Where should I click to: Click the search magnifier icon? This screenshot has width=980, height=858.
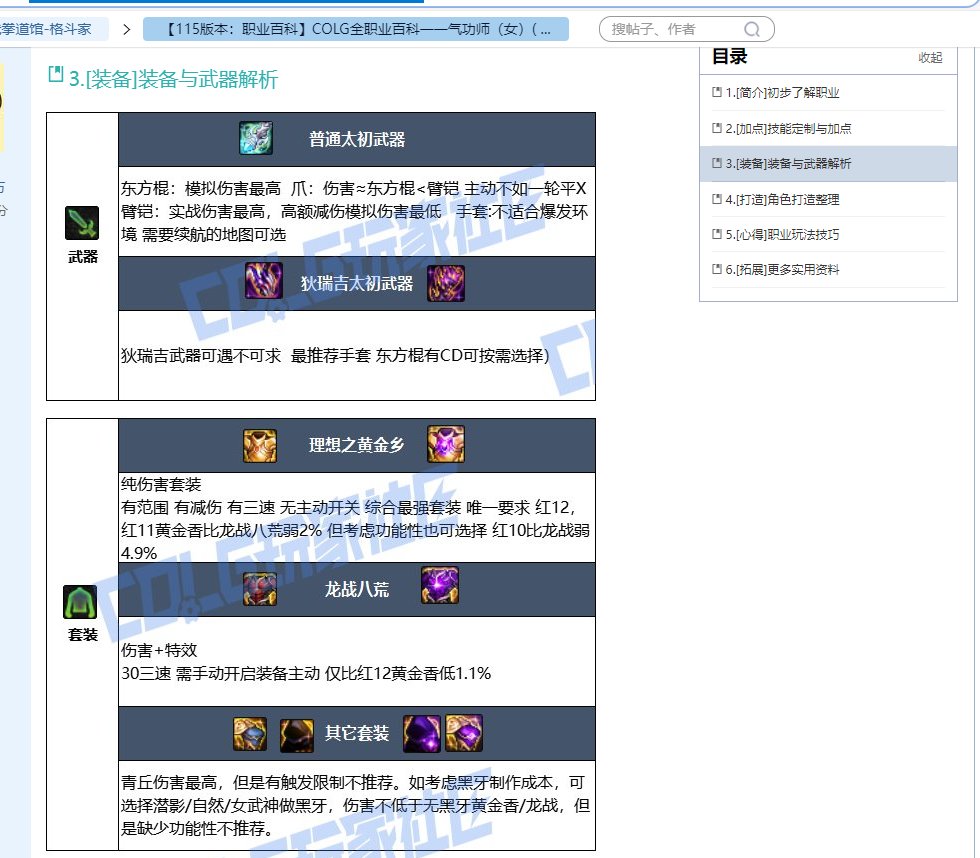[752, 29]
